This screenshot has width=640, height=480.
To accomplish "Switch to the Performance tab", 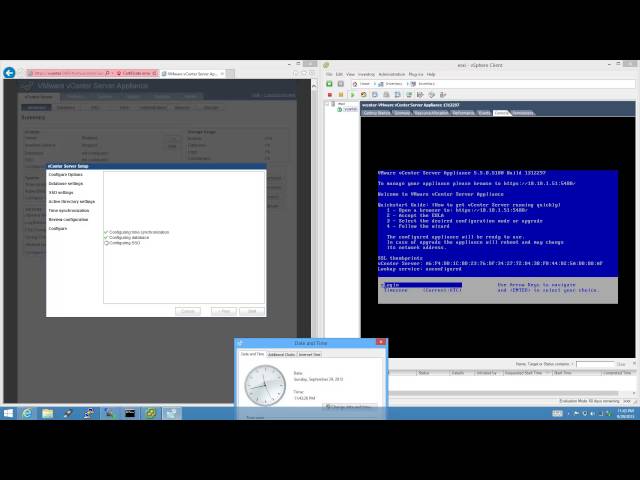I will point(463,113).
